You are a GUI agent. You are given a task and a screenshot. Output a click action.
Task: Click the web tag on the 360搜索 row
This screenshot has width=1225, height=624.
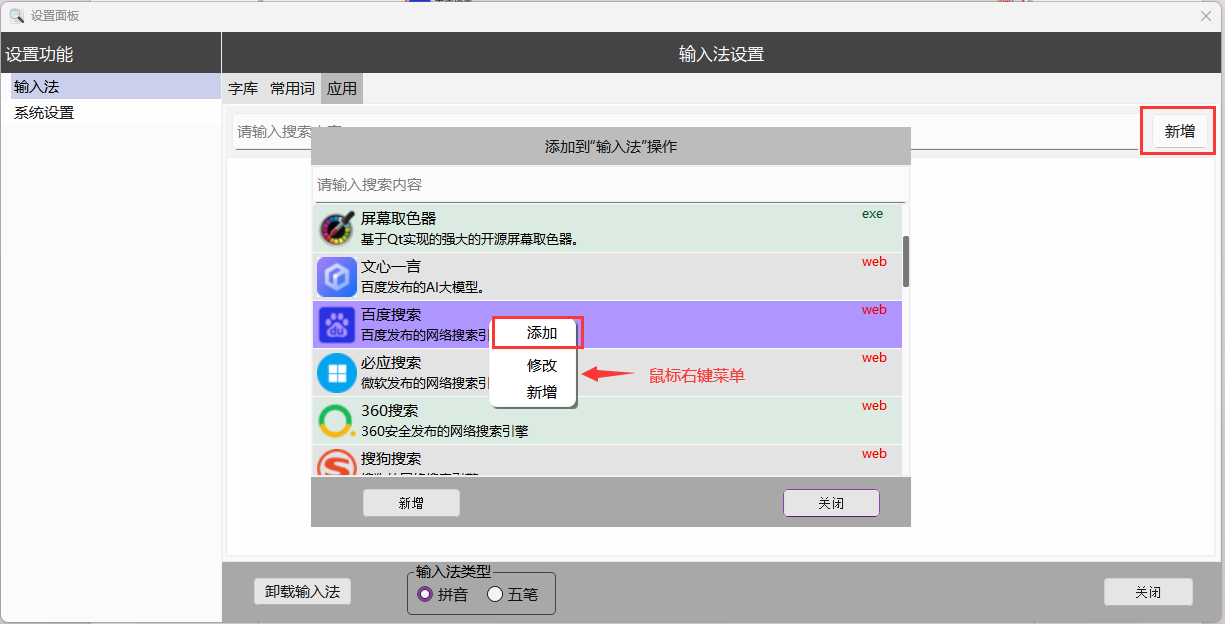tap(874, 406)
